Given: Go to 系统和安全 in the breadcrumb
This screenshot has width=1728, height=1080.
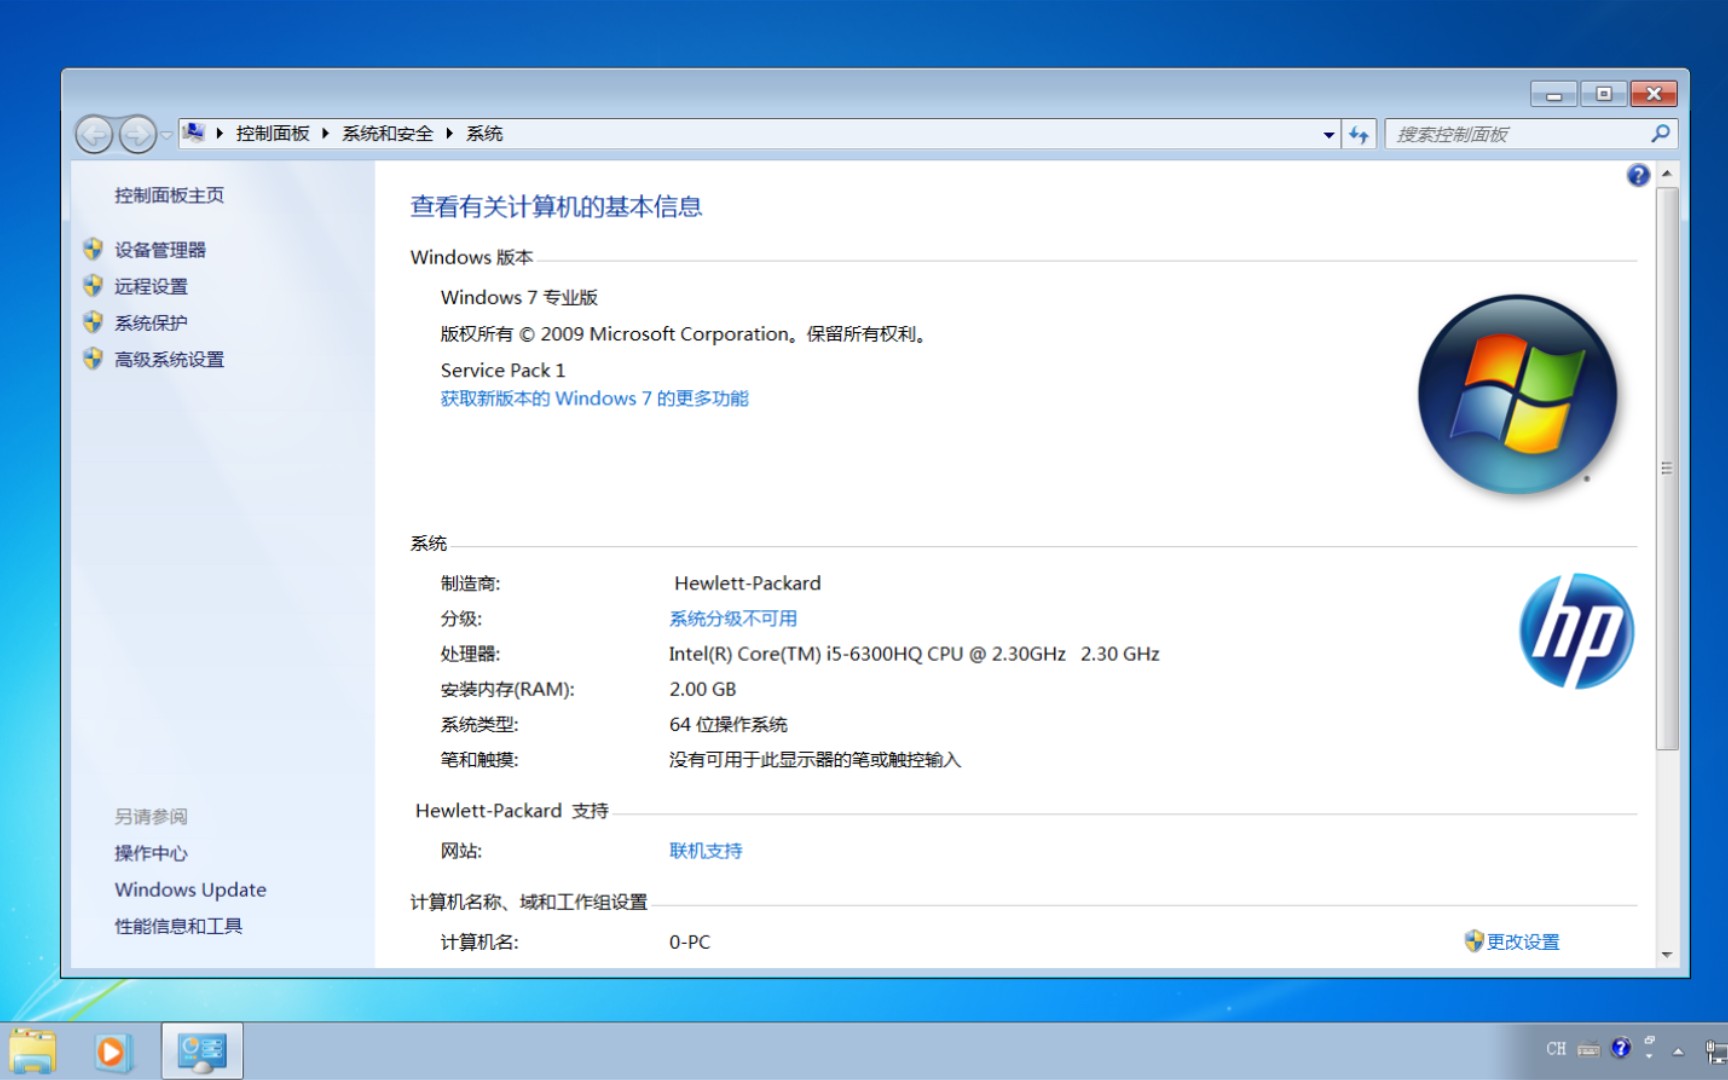Looking at the screenshot, I should 387,133.
